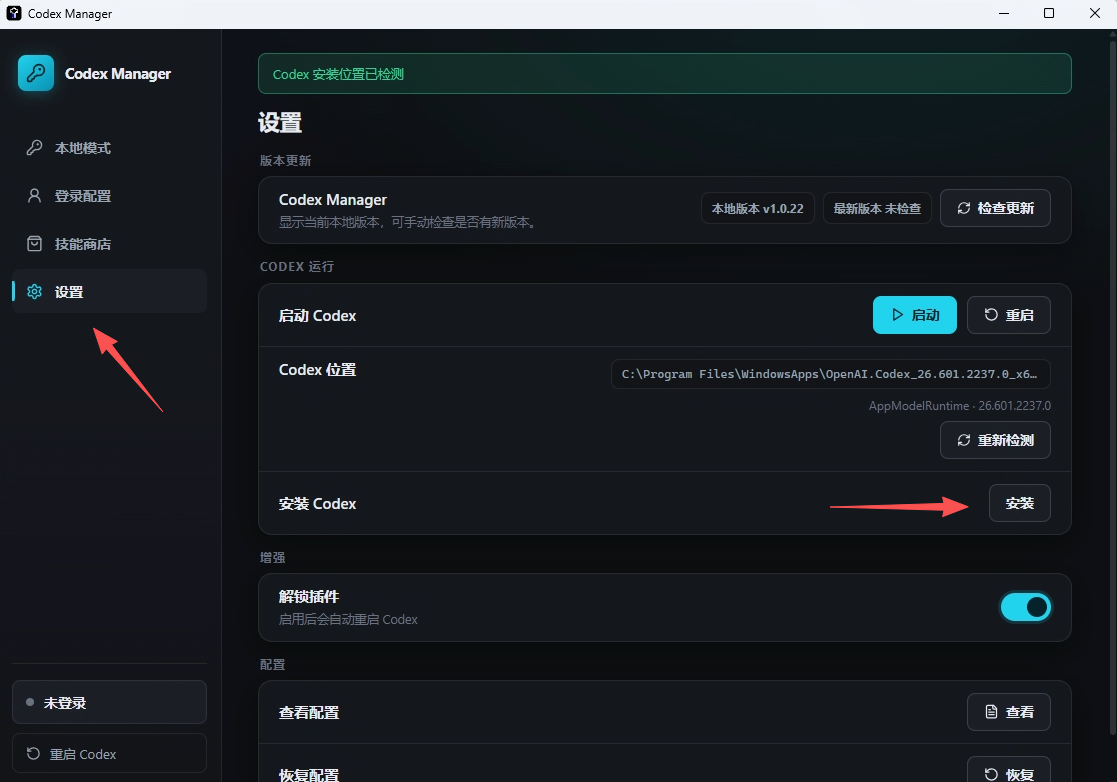Click the shopping bag icon next to 技能商店

34,244
